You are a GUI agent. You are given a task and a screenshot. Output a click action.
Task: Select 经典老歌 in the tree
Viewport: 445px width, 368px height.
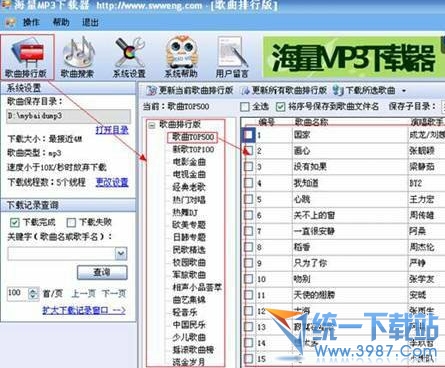tap(189, 187)
